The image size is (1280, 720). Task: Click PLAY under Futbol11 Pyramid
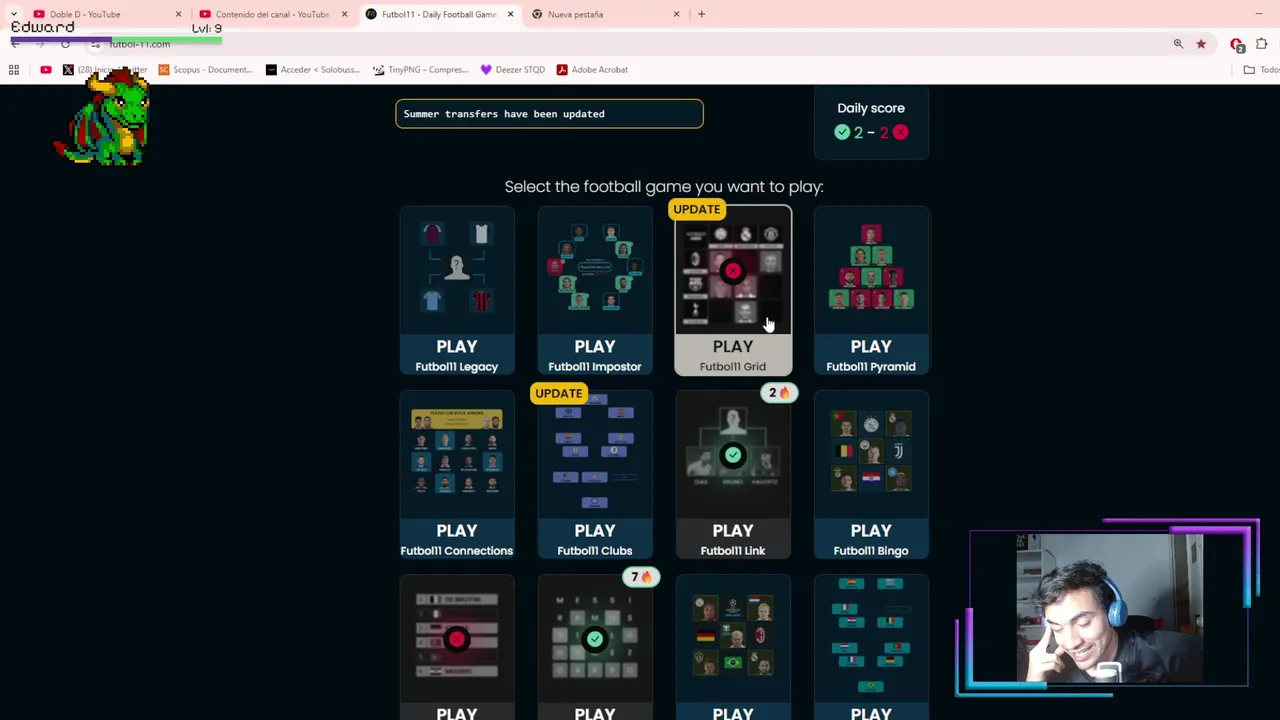click(x=871, y=346)
